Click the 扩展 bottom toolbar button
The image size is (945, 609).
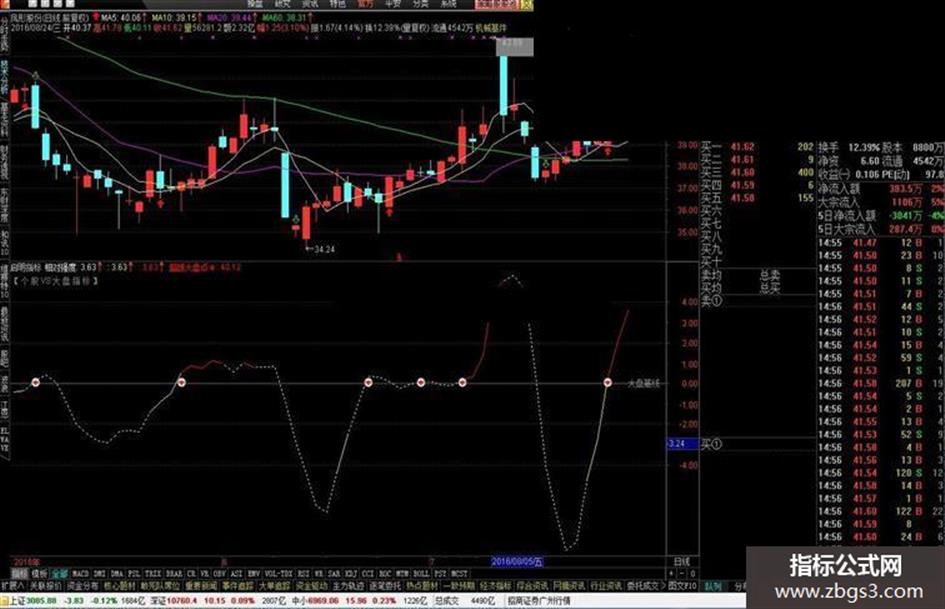tap(13, 585)
